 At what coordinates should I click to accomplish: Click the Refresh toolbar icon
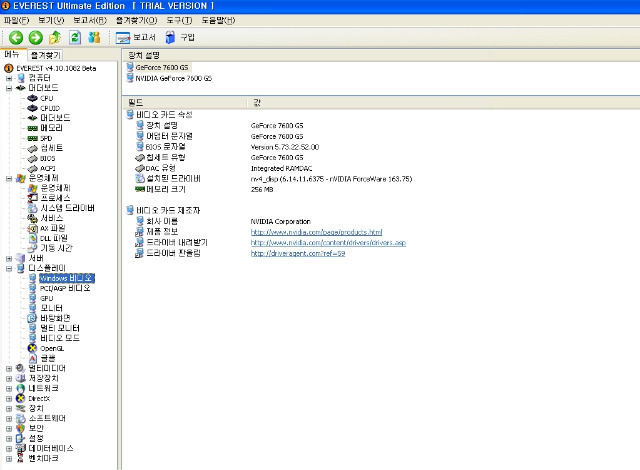[x=75, y=38]
